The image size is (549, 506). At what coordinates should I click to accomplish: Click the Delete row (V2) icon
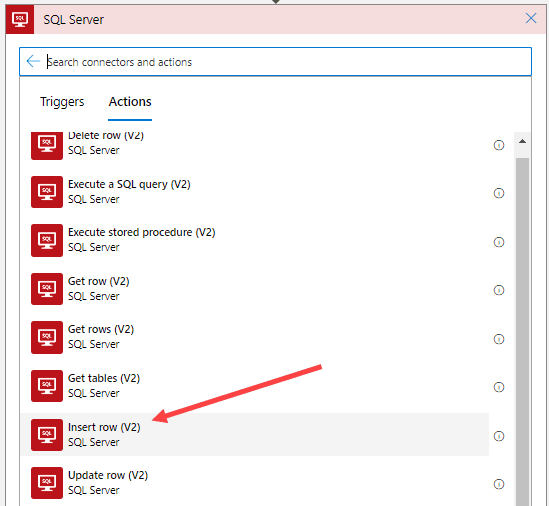pos(47,146)
